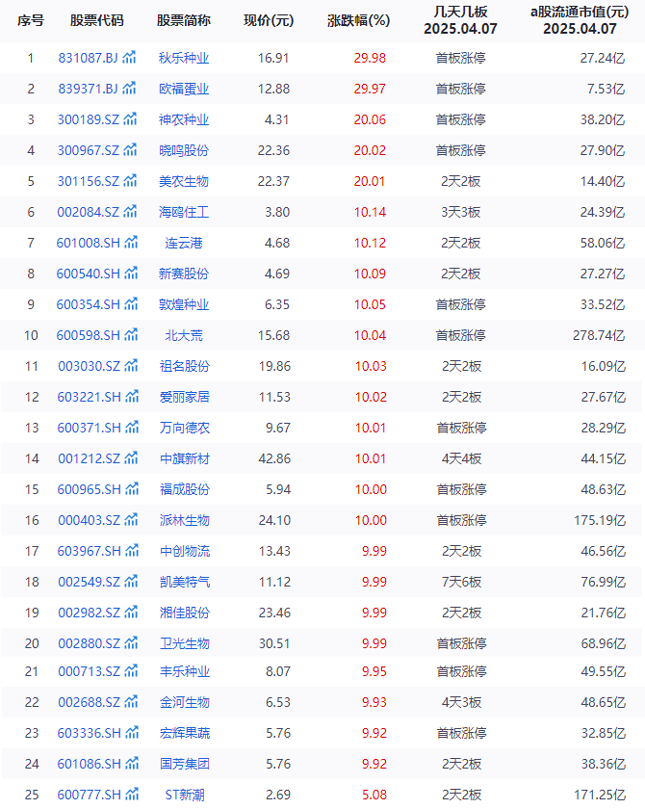Select change percent cell 5.08
The image size is (645, 809).
click(x=374, y=795)
